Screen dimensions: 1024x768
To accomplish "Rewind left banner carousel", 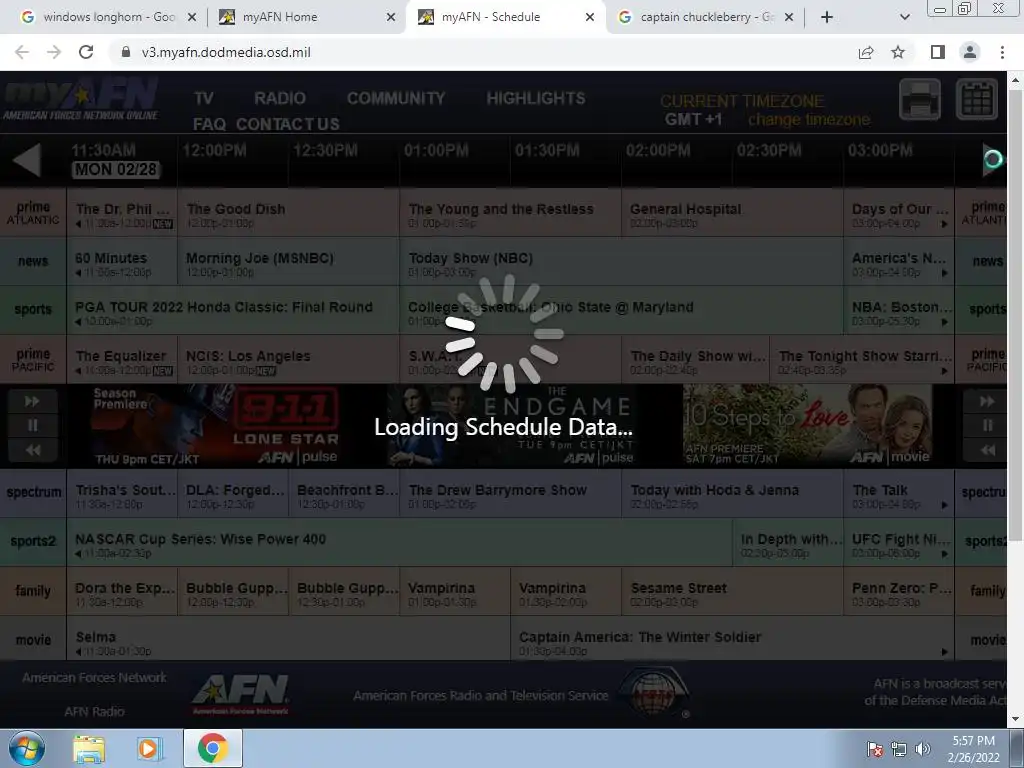I will pyautogui.click(x=32, y=450).
